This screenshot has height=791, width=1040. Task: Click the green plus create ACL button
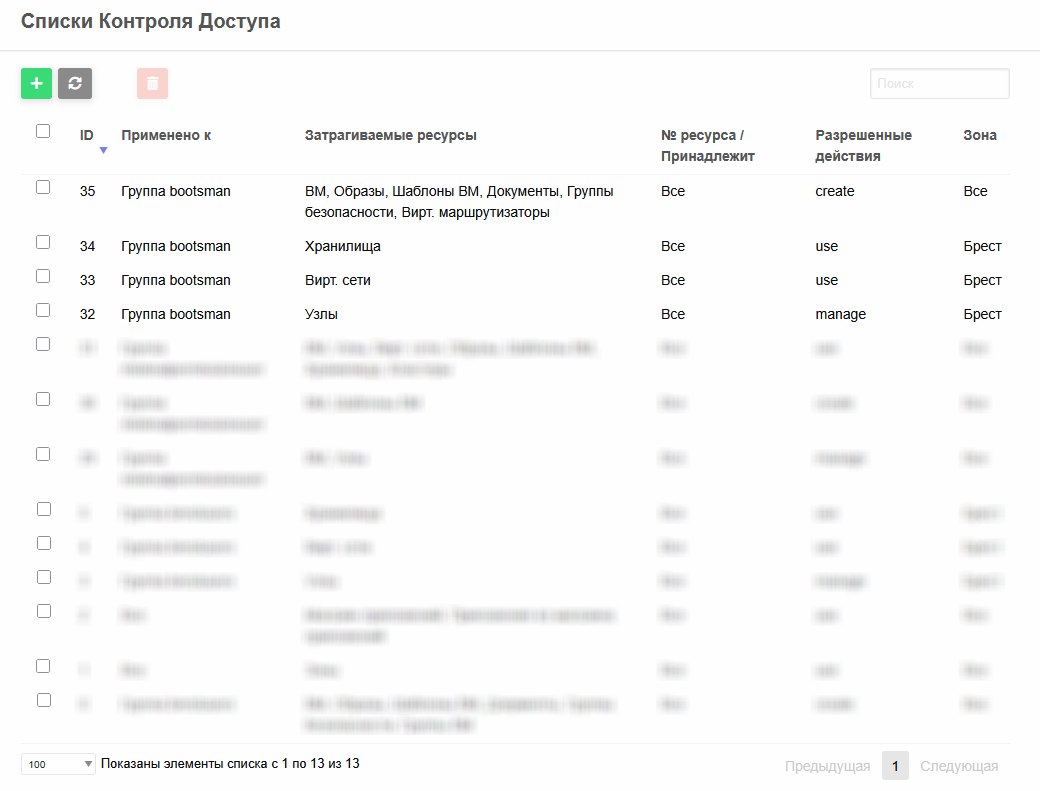pyautogui.click(x=36, y=84)
